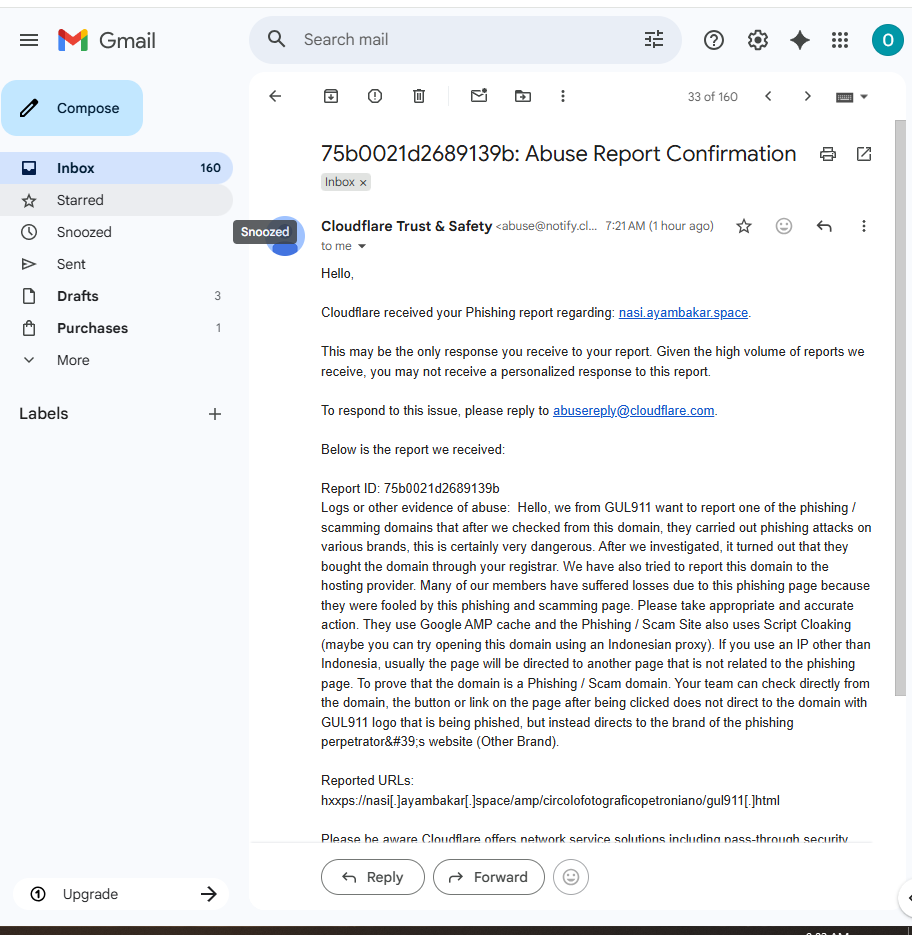Image resolution: width=912 pixels, height=935 pixels.
Task: Expand More sidebar items
Action: click(x=116, y=360)
